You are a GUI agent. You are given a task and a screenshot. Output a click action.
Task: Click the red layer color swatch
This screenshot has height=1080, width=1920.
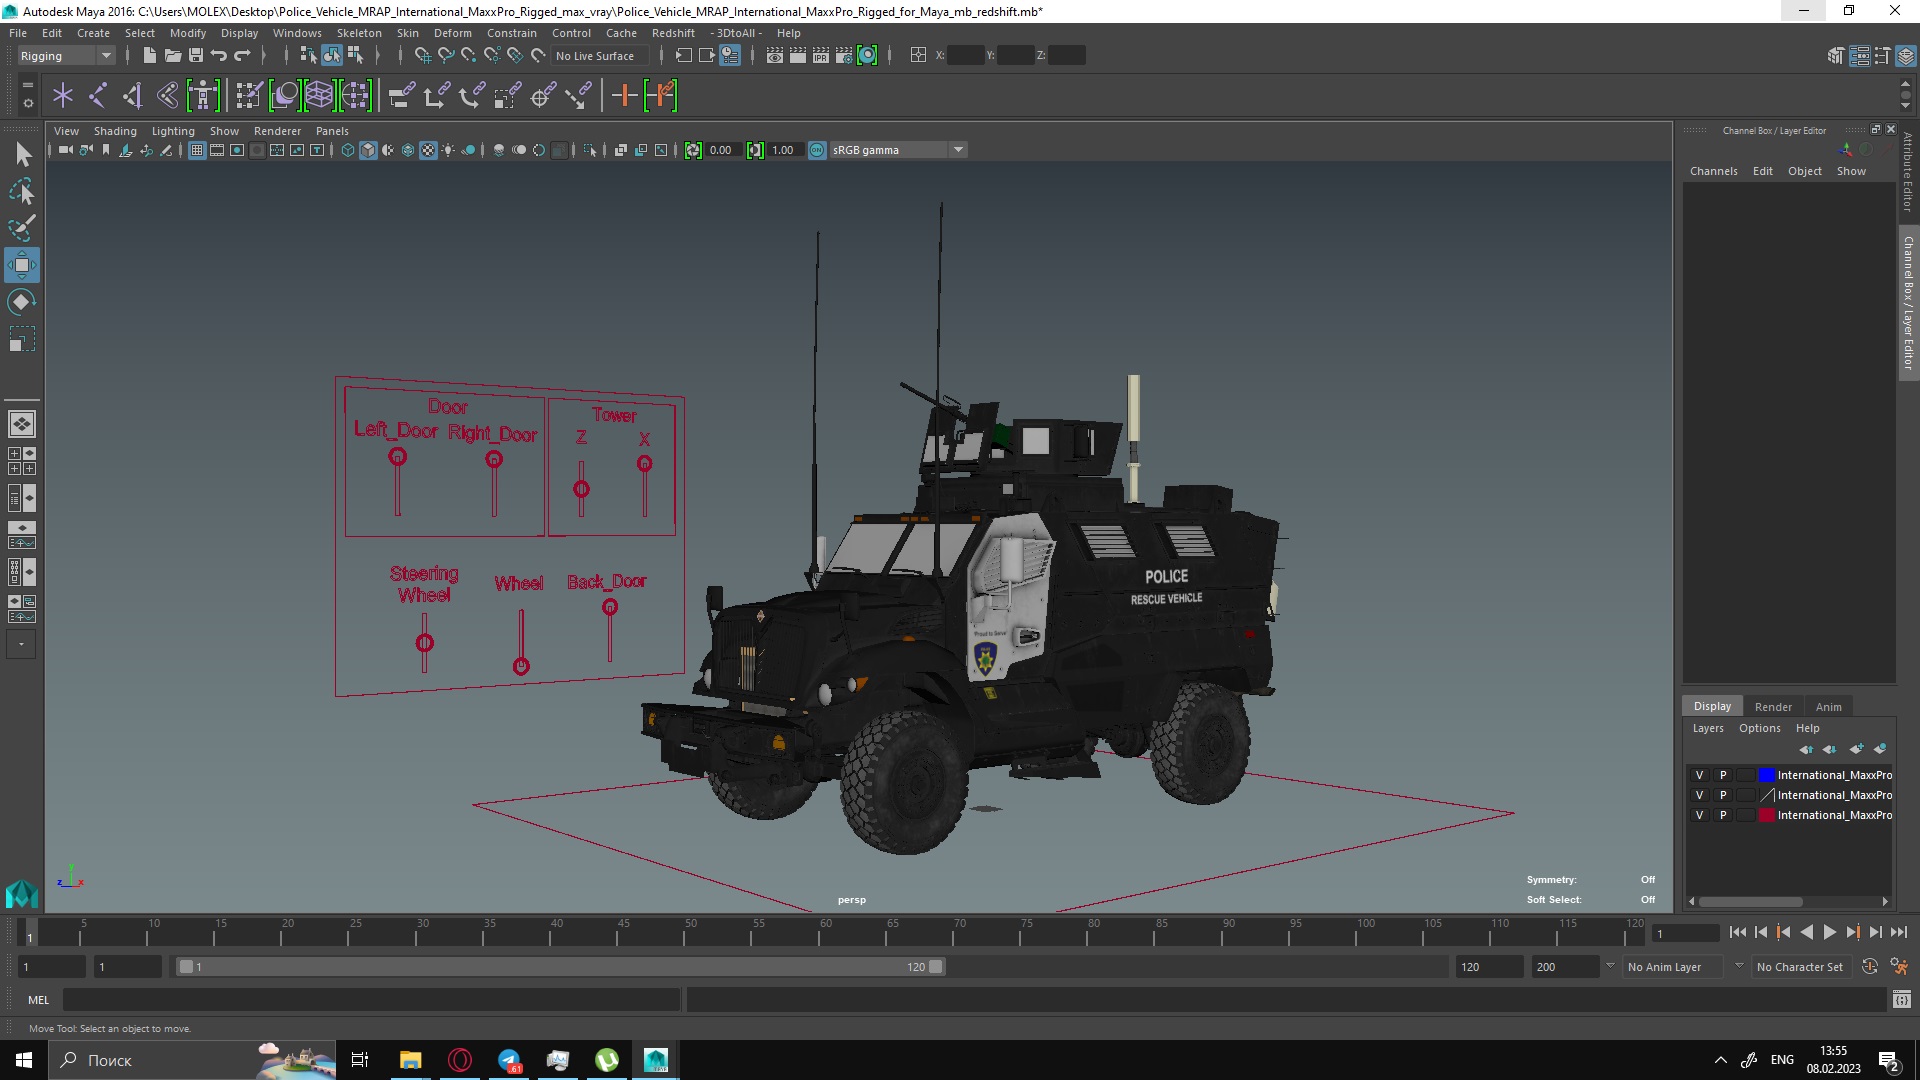pos(1767,815)
